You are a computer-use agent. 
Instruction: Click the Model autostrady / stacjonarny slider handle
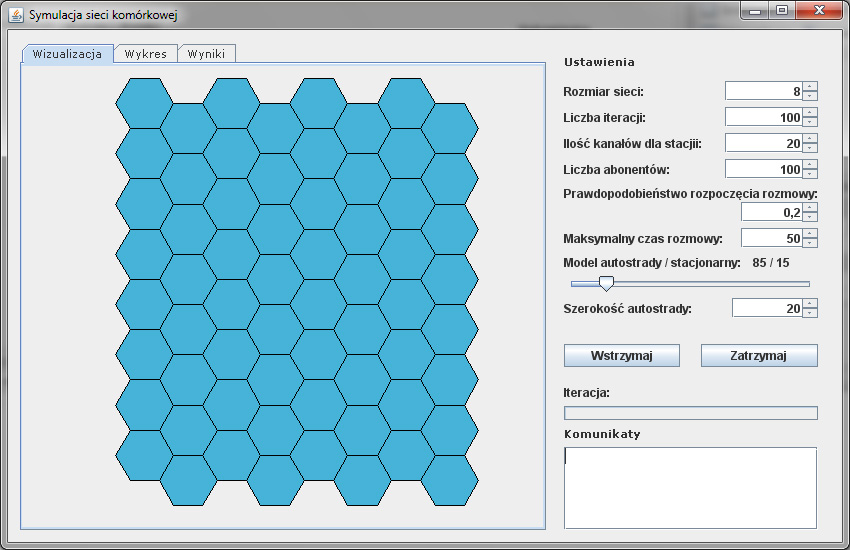pyautogui.click(x=606, y=284)
